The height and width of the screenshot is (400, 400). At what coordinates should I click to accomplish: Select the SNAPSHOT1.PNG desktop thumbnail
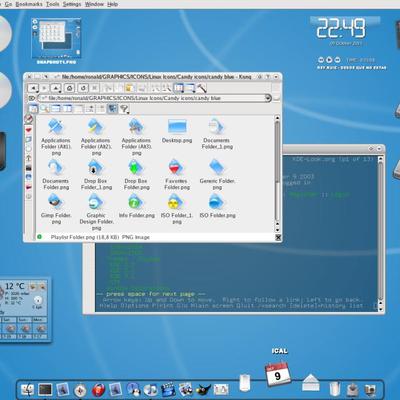[56, 41]
